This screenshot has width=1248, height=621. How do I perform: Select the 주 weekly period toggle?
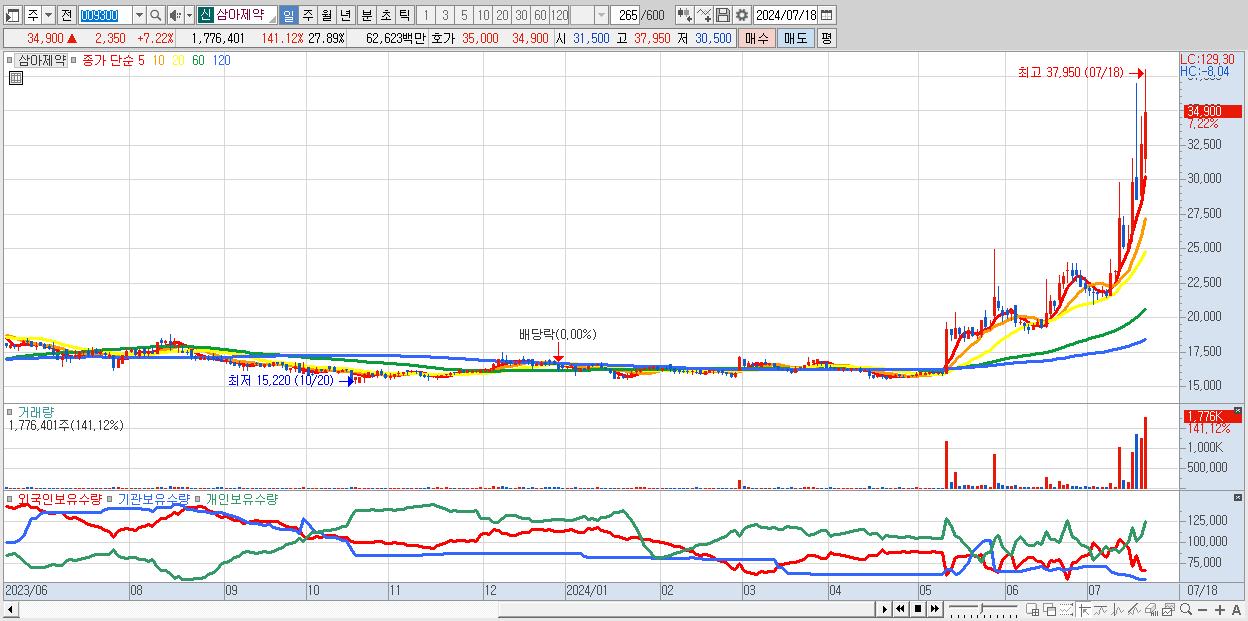(x=307, y=15)
